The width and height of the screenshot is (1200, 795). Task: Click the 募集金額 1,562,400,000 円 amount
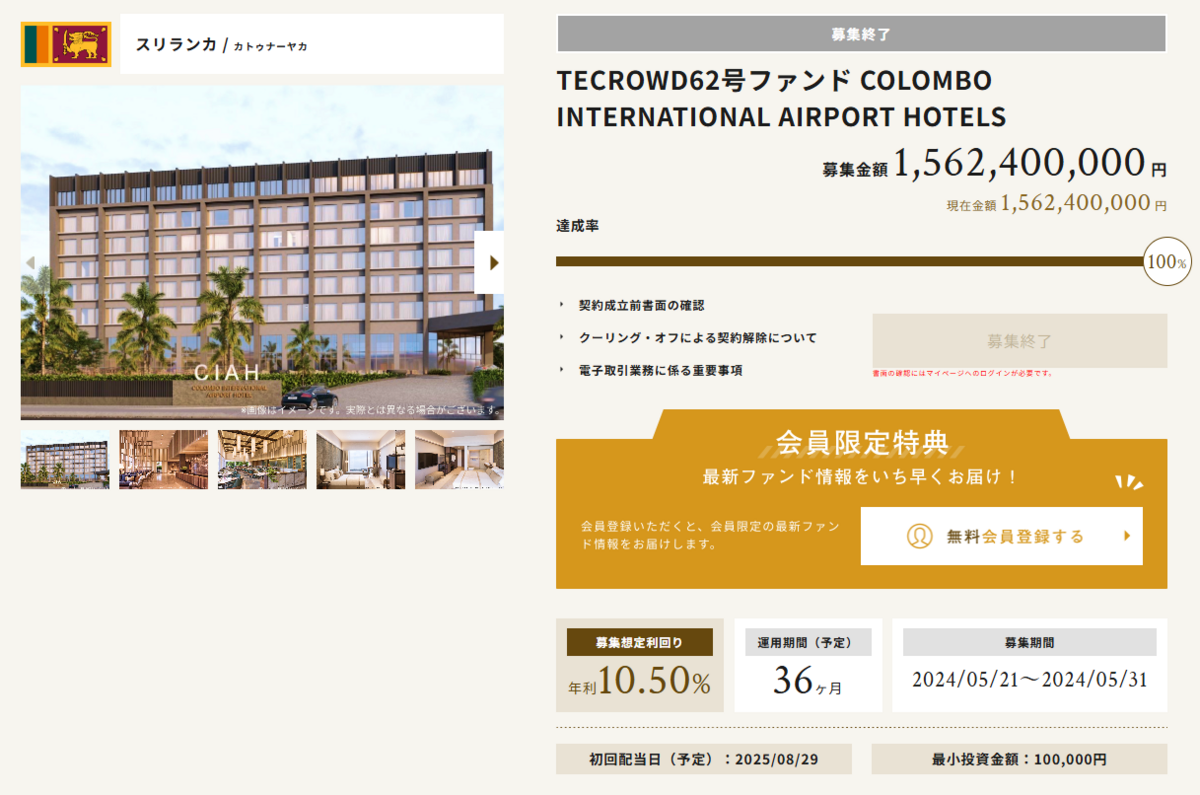(994, 163)
